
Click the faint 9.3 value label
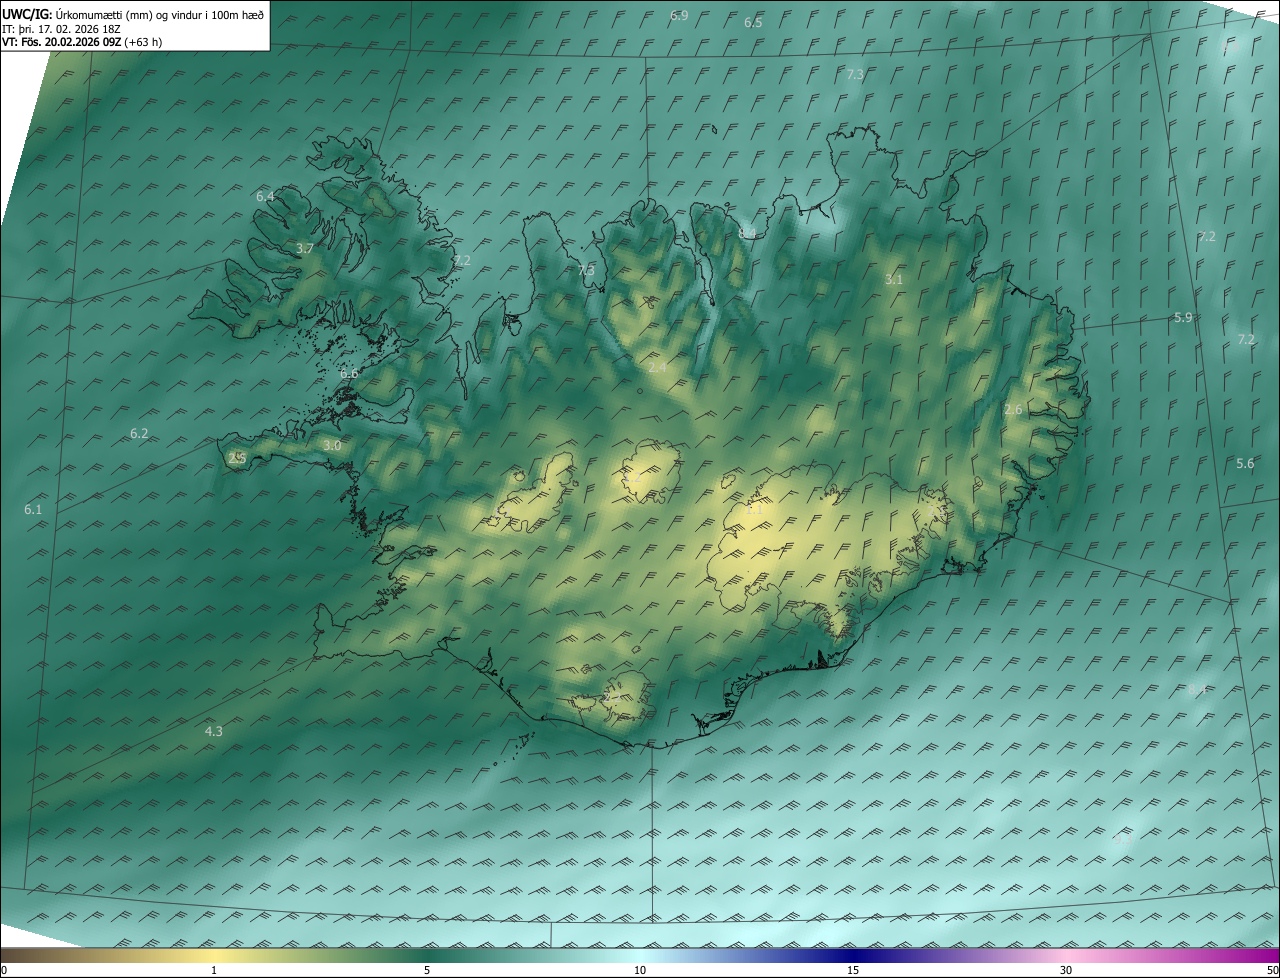pos(1123,839)
